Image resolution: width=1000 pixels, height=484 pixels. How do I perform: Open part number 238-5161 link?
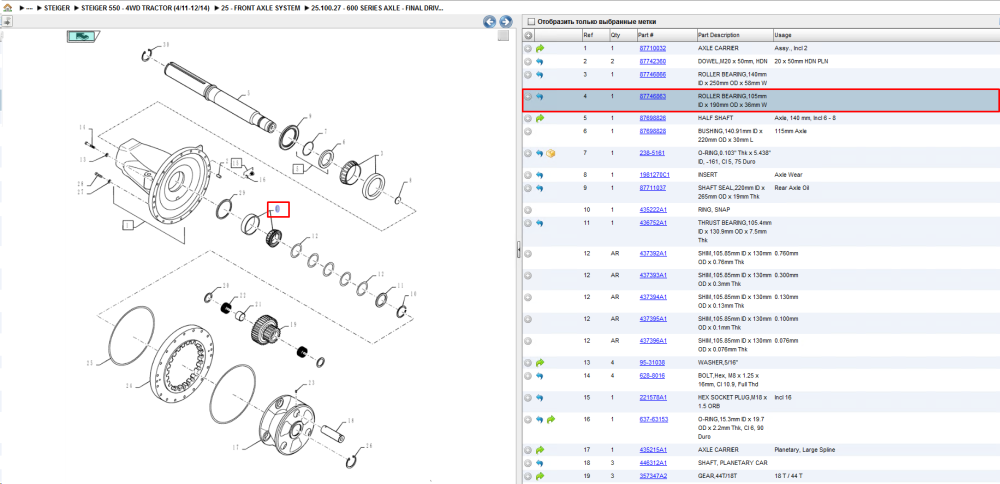click(651, 153)
